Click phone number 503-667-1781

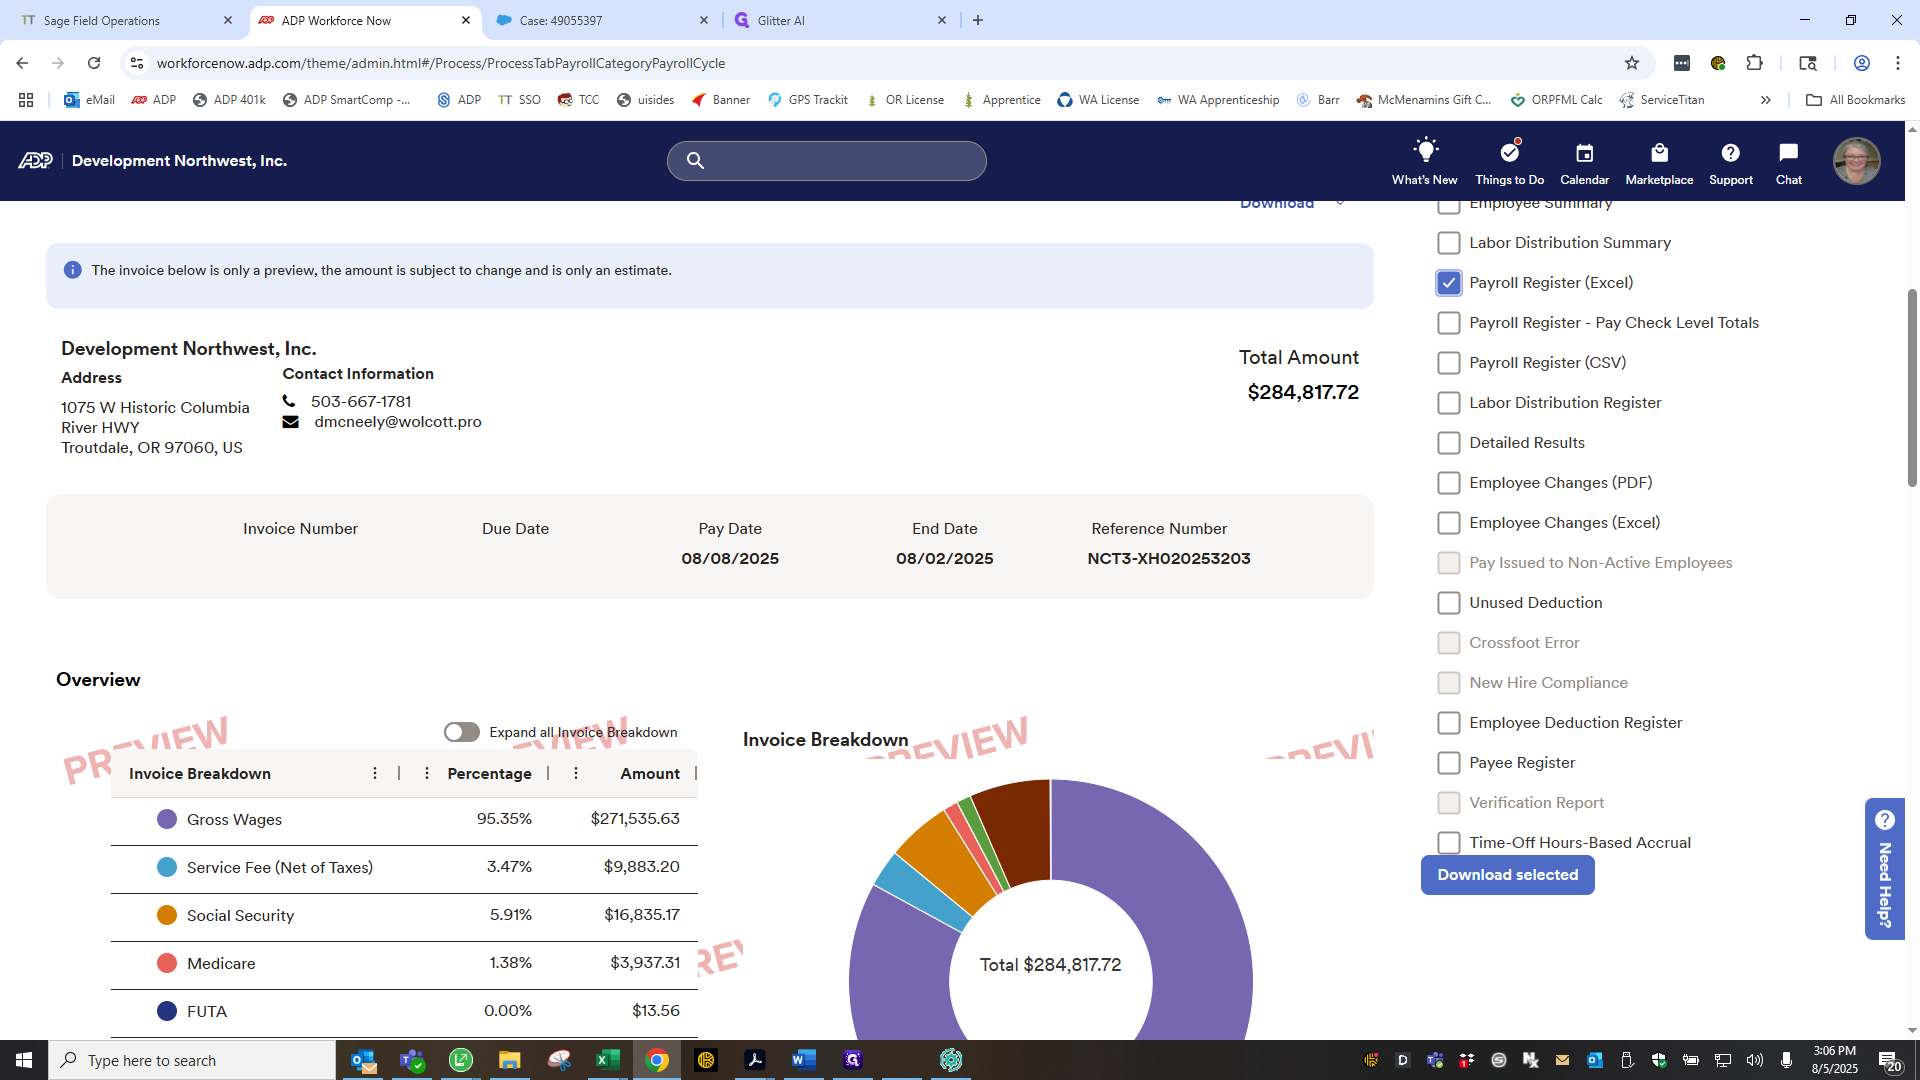click(361, 402)
